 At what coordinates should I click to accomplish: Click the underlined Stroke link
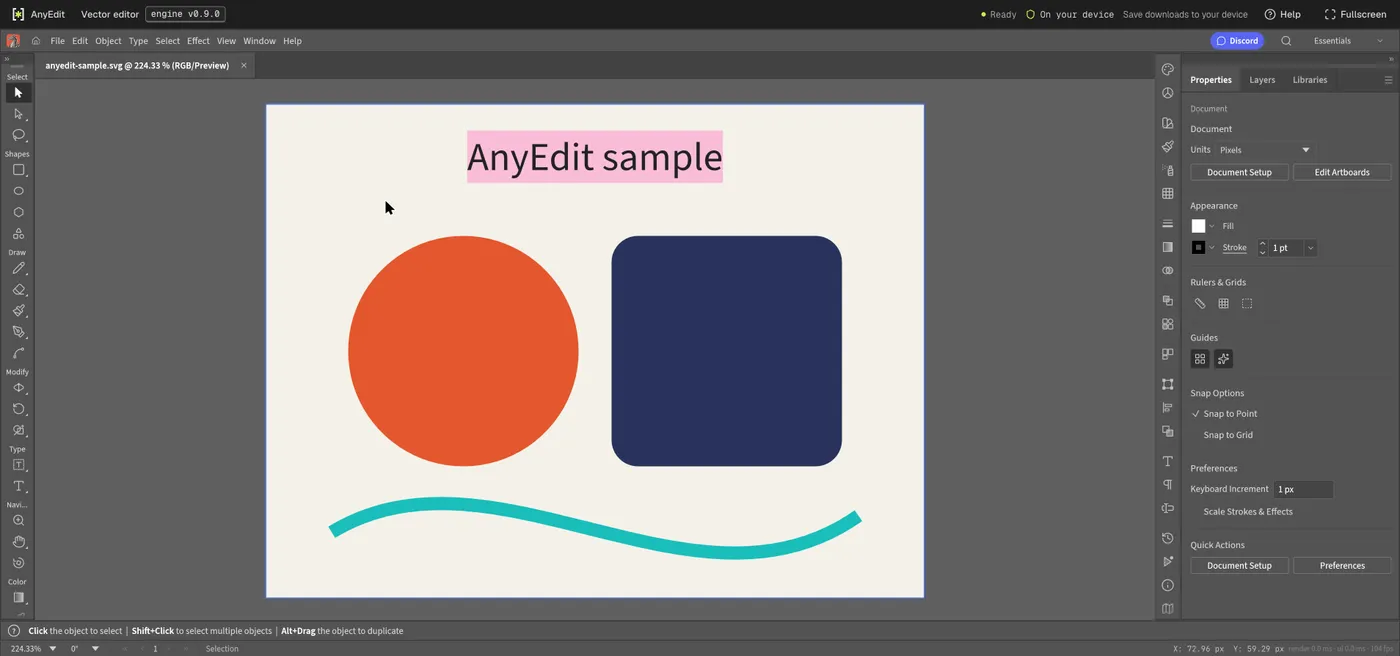click(x=1234, y=248)
